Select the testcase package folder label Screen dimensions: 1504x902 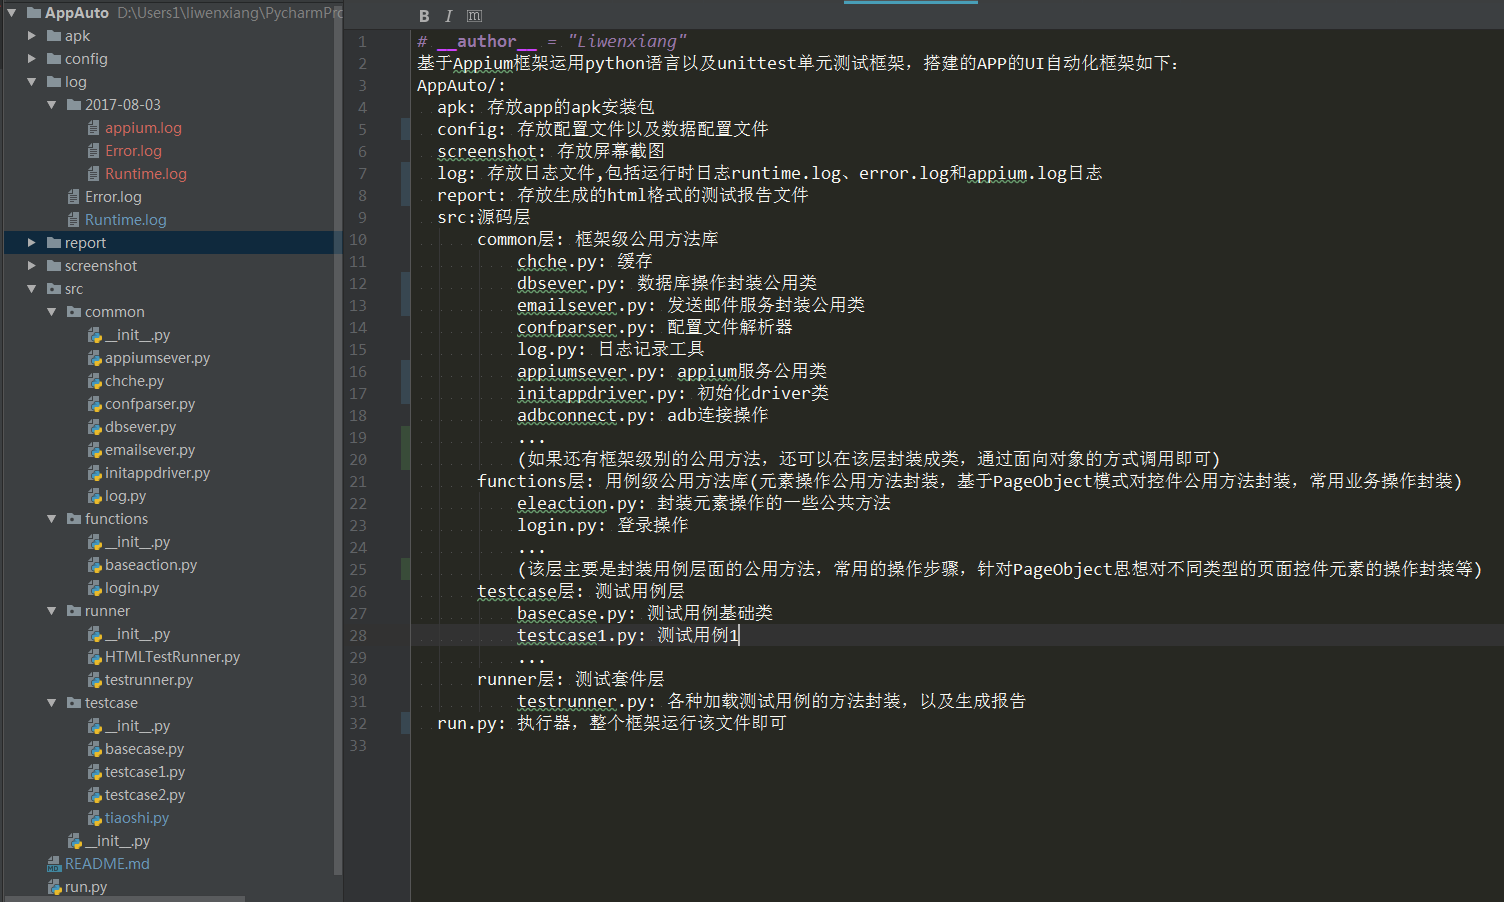(x=111, y=703)
